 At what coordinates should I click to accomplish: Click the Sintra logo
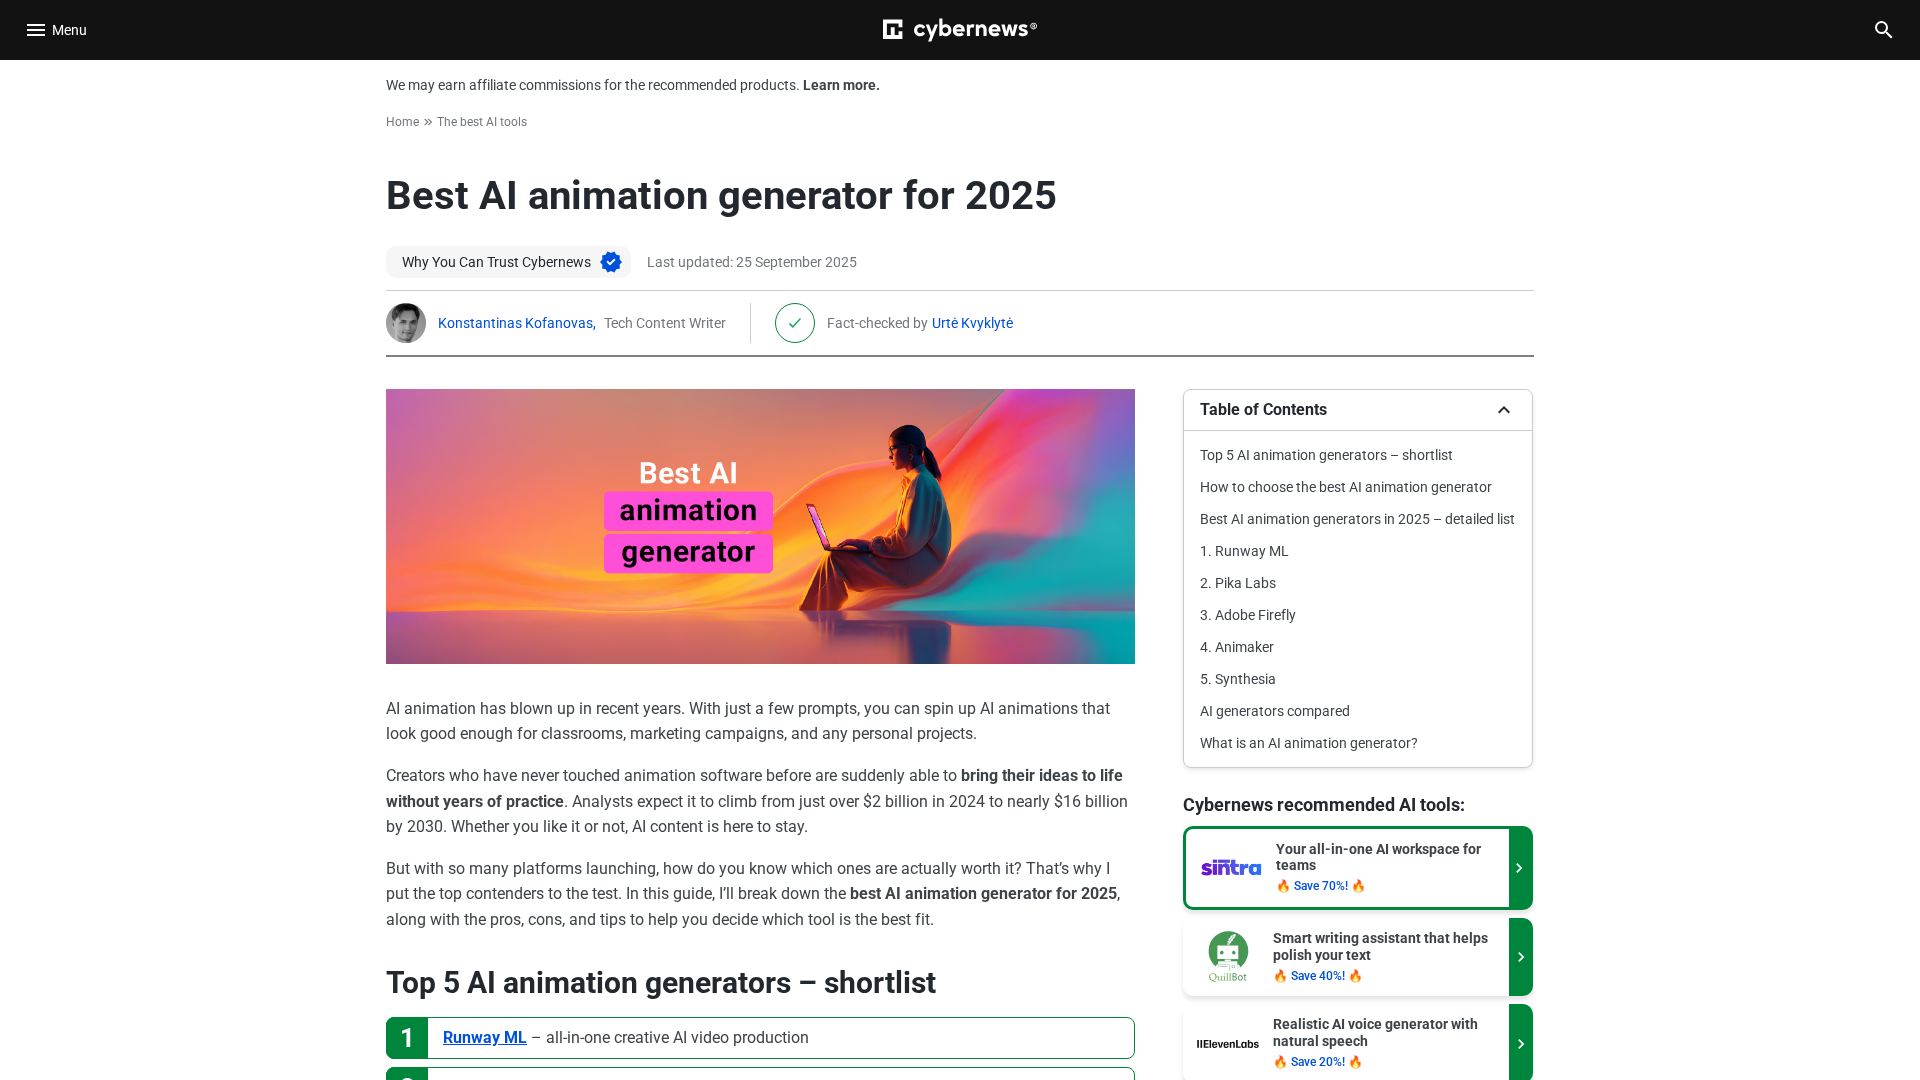1231,868
